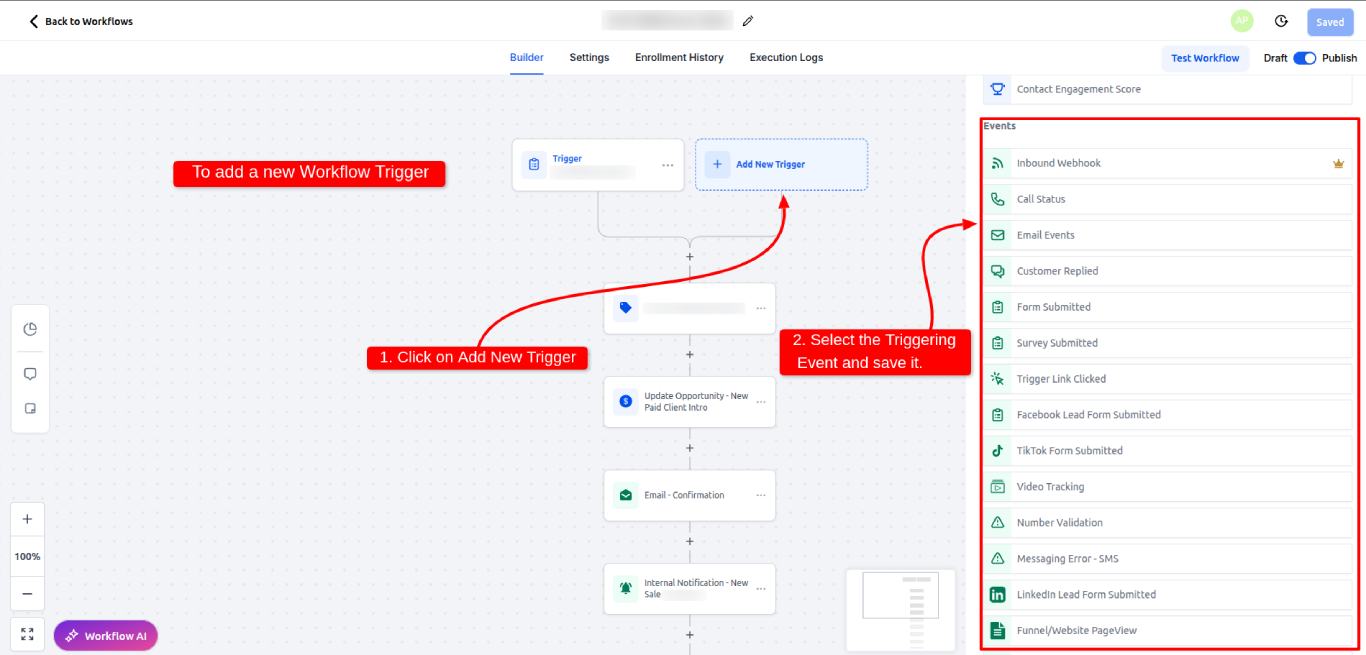
Task: Open version history clock icon
Action: 1281,21
